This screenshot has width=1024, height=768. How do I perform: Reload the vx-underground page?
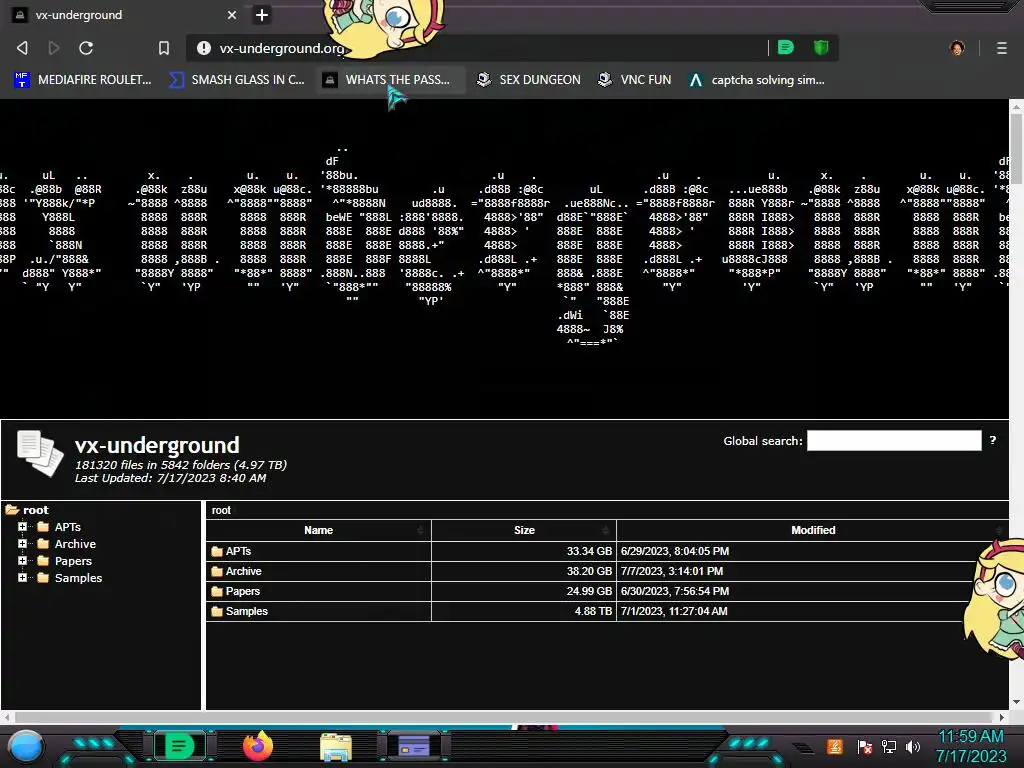tap(86, 48)
